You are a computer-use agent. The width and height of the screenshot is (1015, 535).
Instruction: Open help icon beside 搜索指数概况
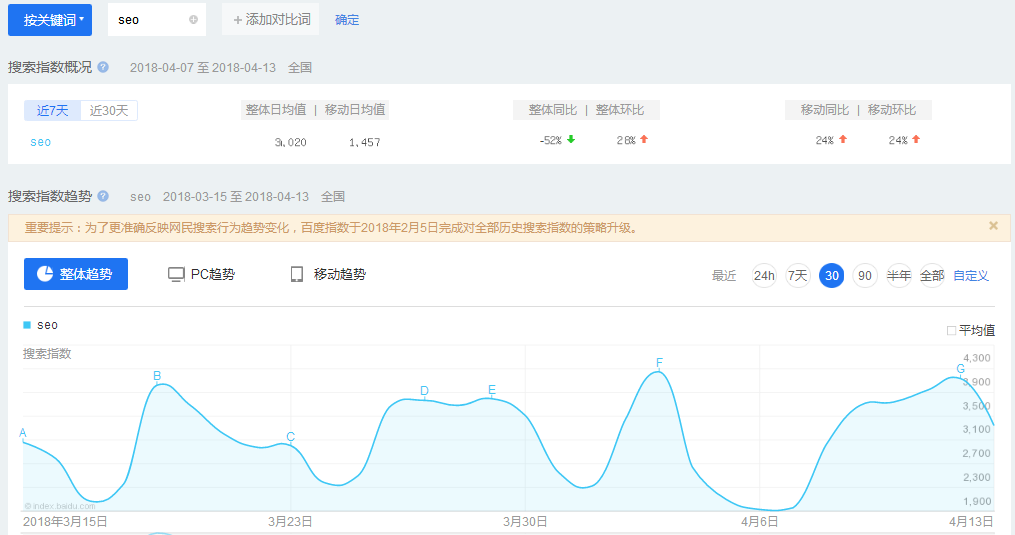click(103, 67)
